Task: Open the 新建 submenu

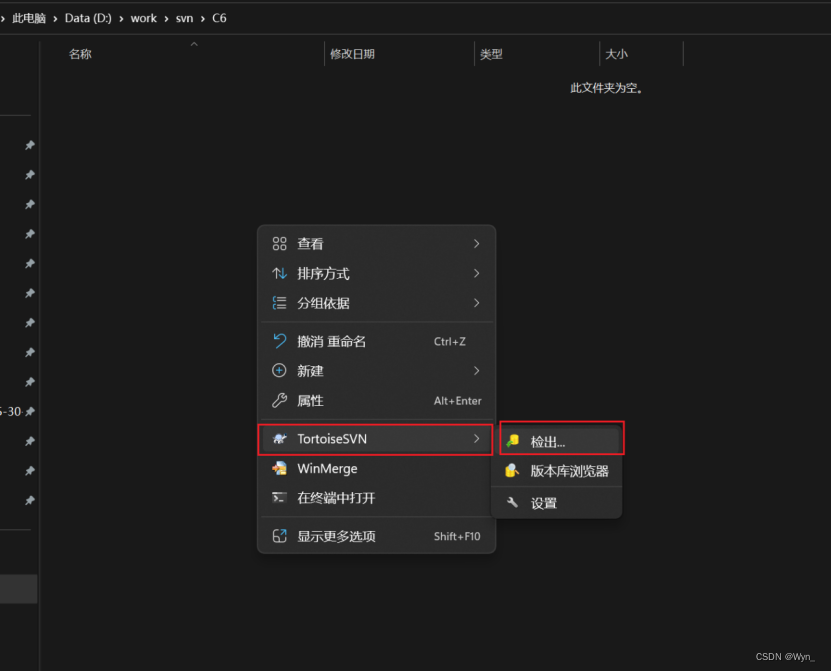Action: click(x=310, y=371)
